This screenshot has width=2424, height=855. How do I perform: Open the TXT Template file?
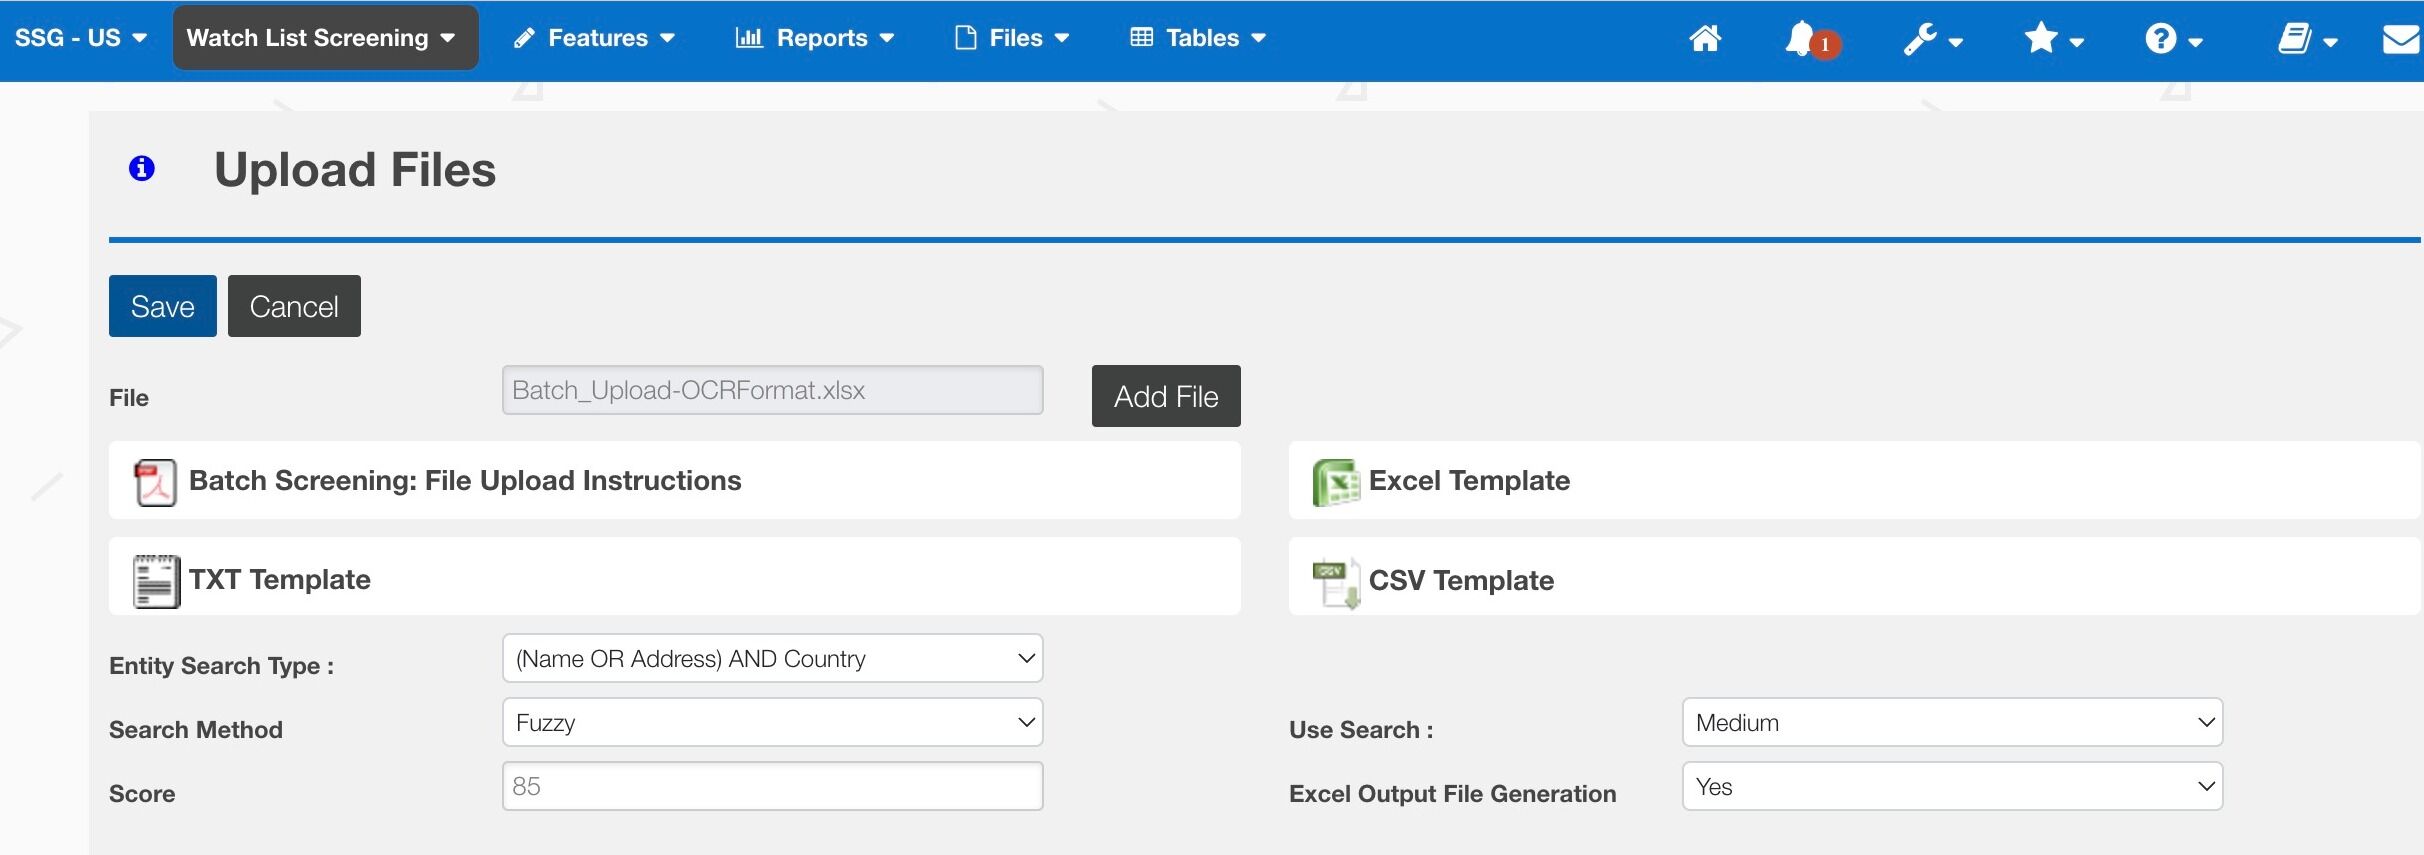click(279, 580)
